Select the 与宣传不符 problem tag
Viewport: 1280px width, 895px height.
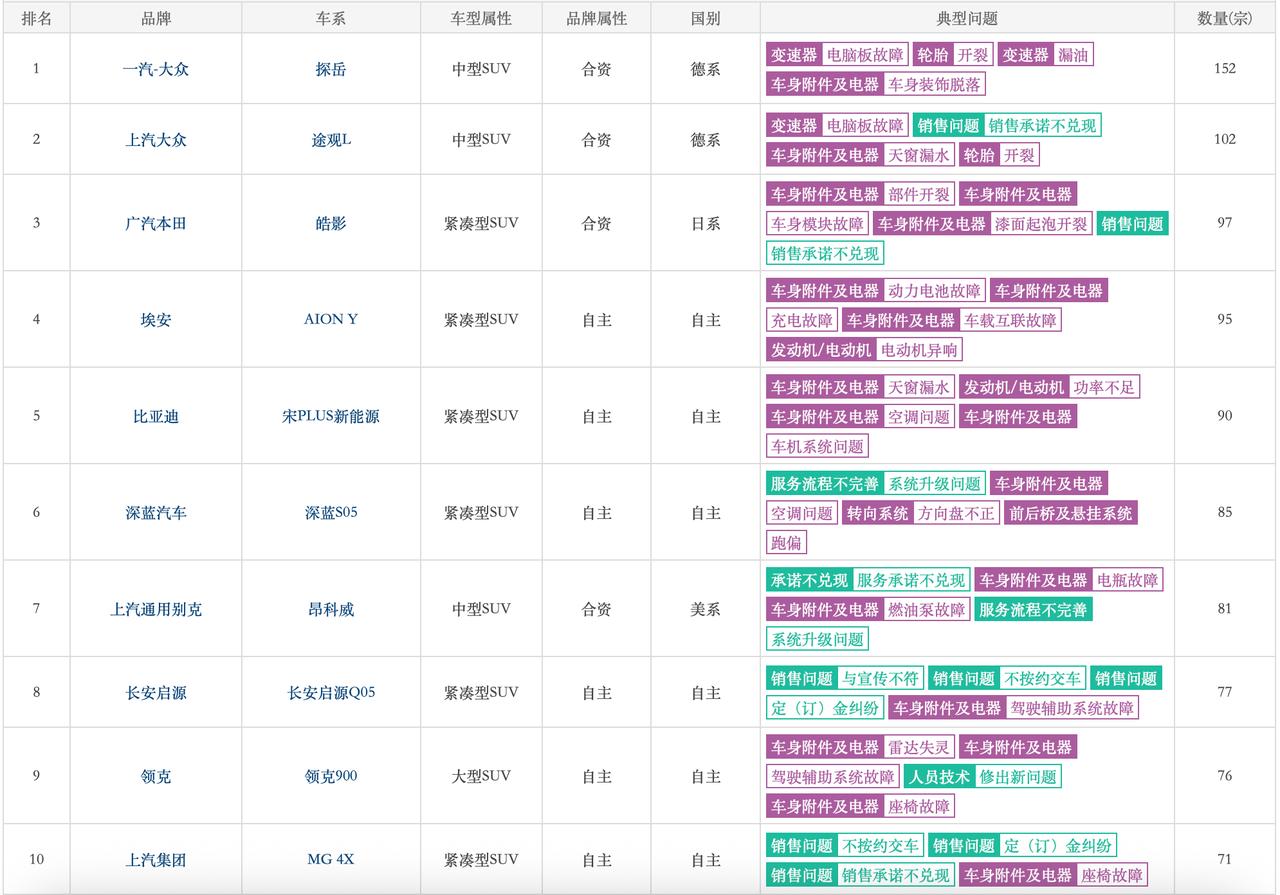pos(880,679)
